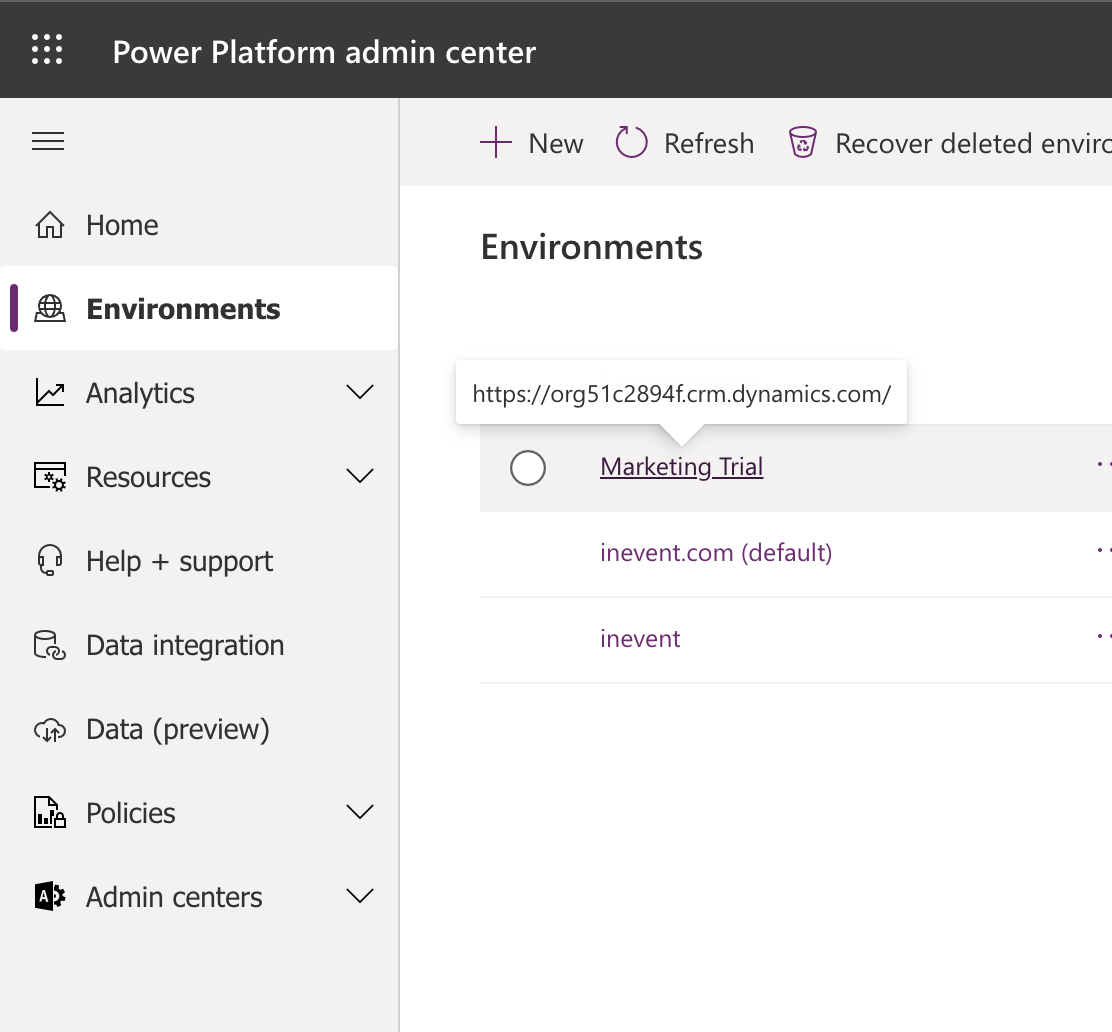Expand the Policies chevron
The image size is (1112, 1032).
tap(360, 811)
